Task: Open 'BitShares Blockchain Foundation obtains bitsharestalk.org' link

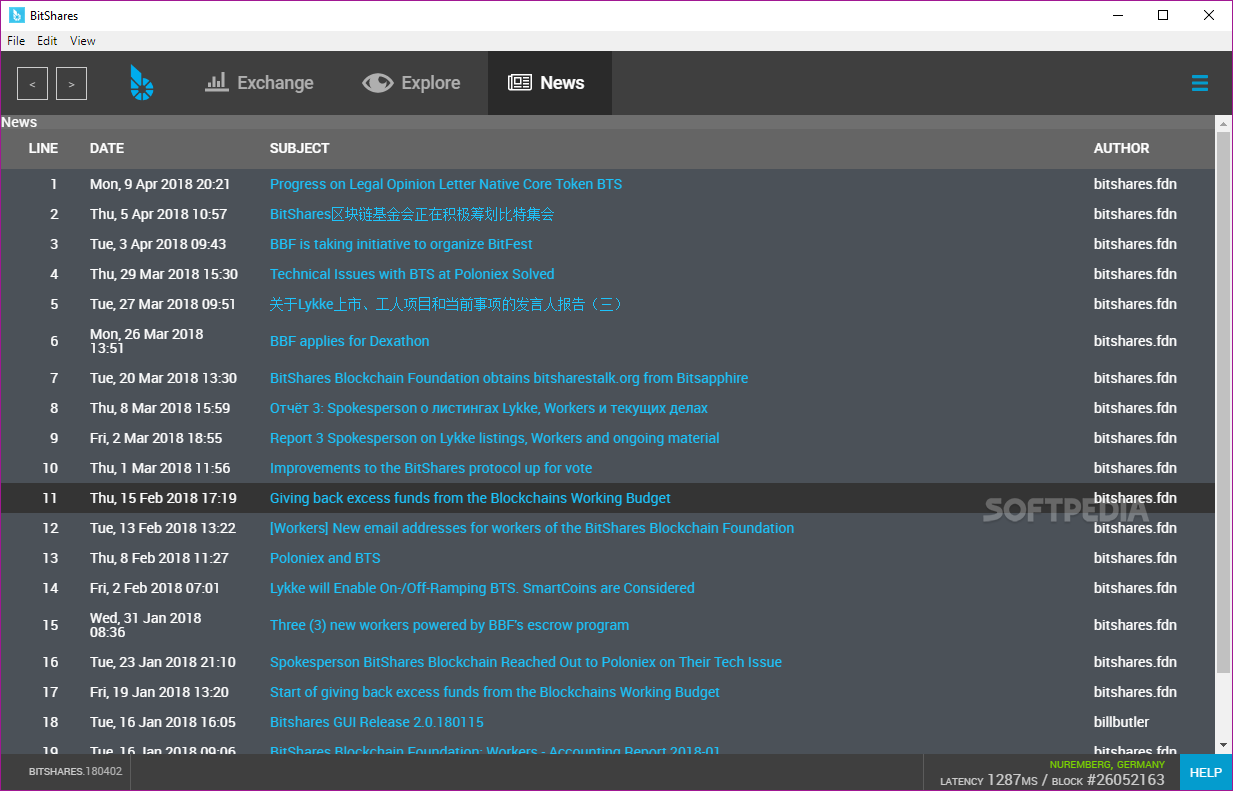Action: 509,378
